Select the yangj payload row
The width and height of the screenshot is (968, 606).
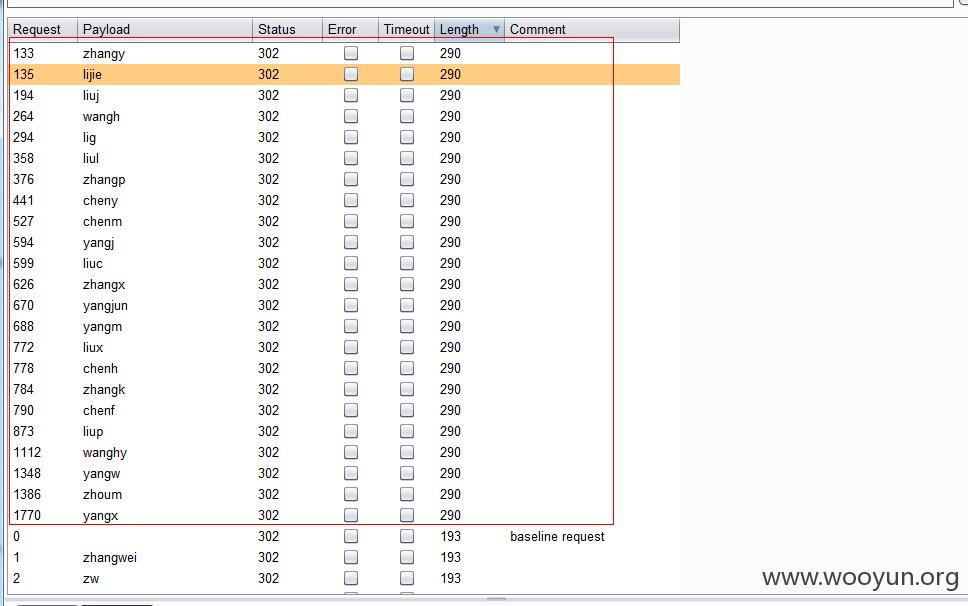point(344,242)
